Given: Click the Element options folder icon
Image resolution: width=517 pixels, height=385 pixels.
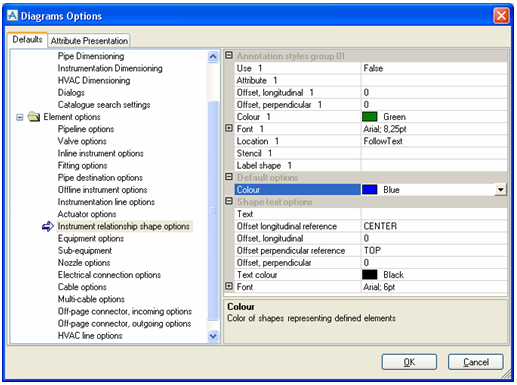Looking at the screenshot, I should click(34, 117).
